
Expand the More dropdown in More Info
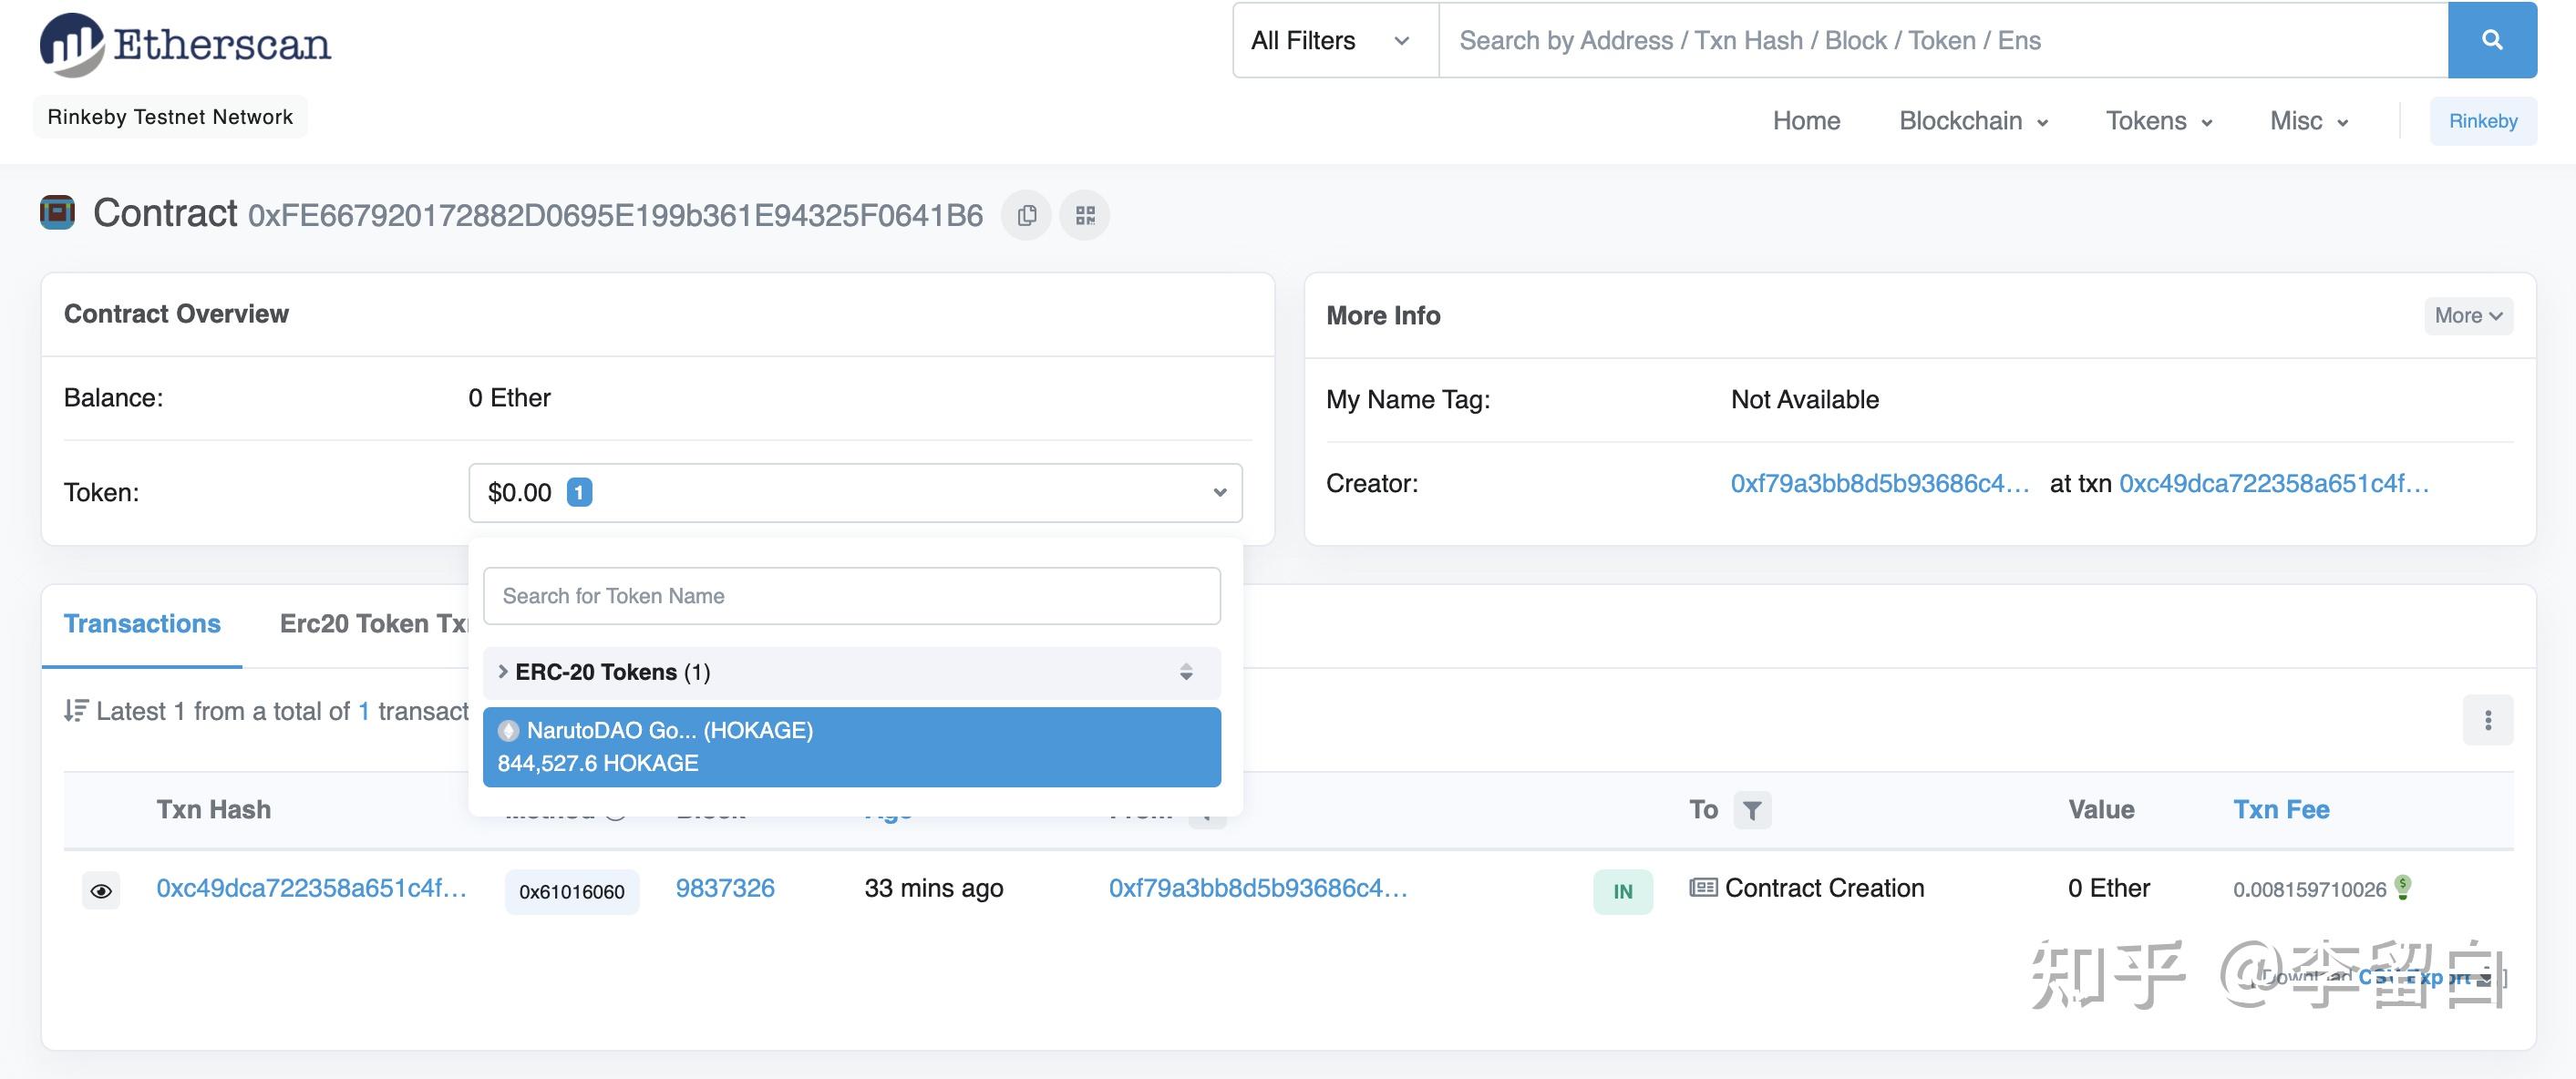(2467, 316)
